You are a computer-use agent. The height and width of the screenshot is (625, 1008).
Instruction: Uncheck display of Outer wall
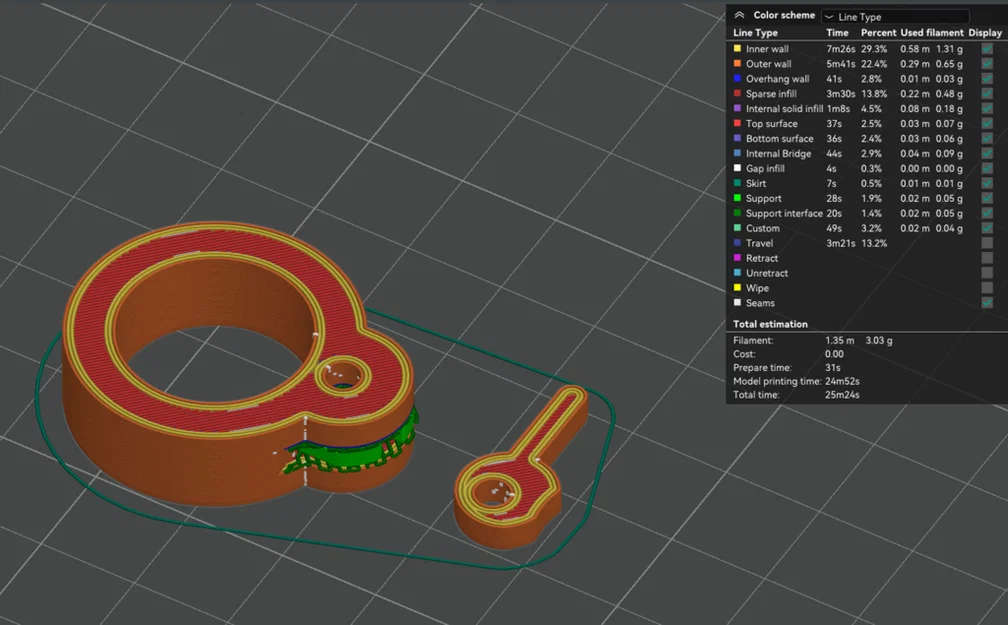[987, 64]
